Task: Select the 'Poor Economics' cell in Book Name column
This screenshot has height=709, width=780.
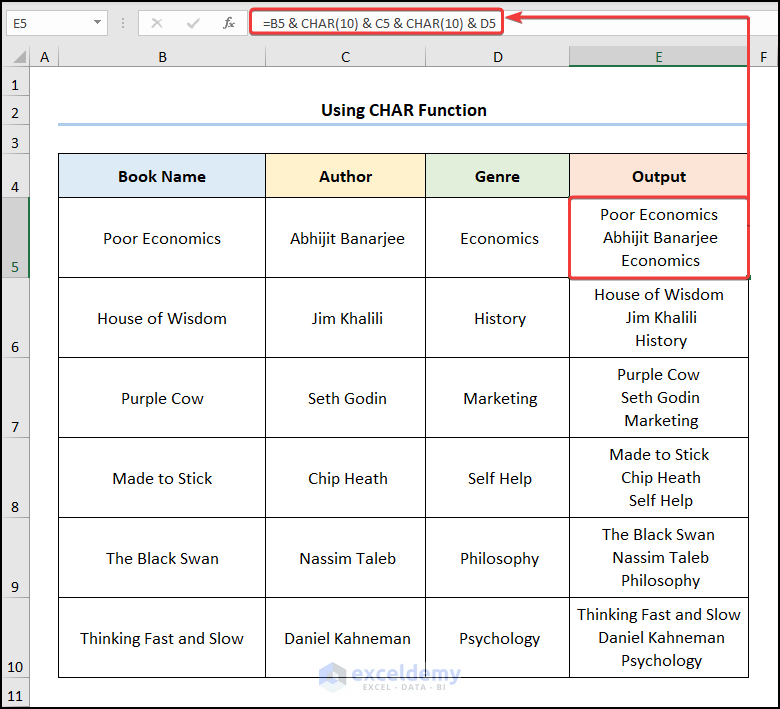Action: [x=162, y=238]
